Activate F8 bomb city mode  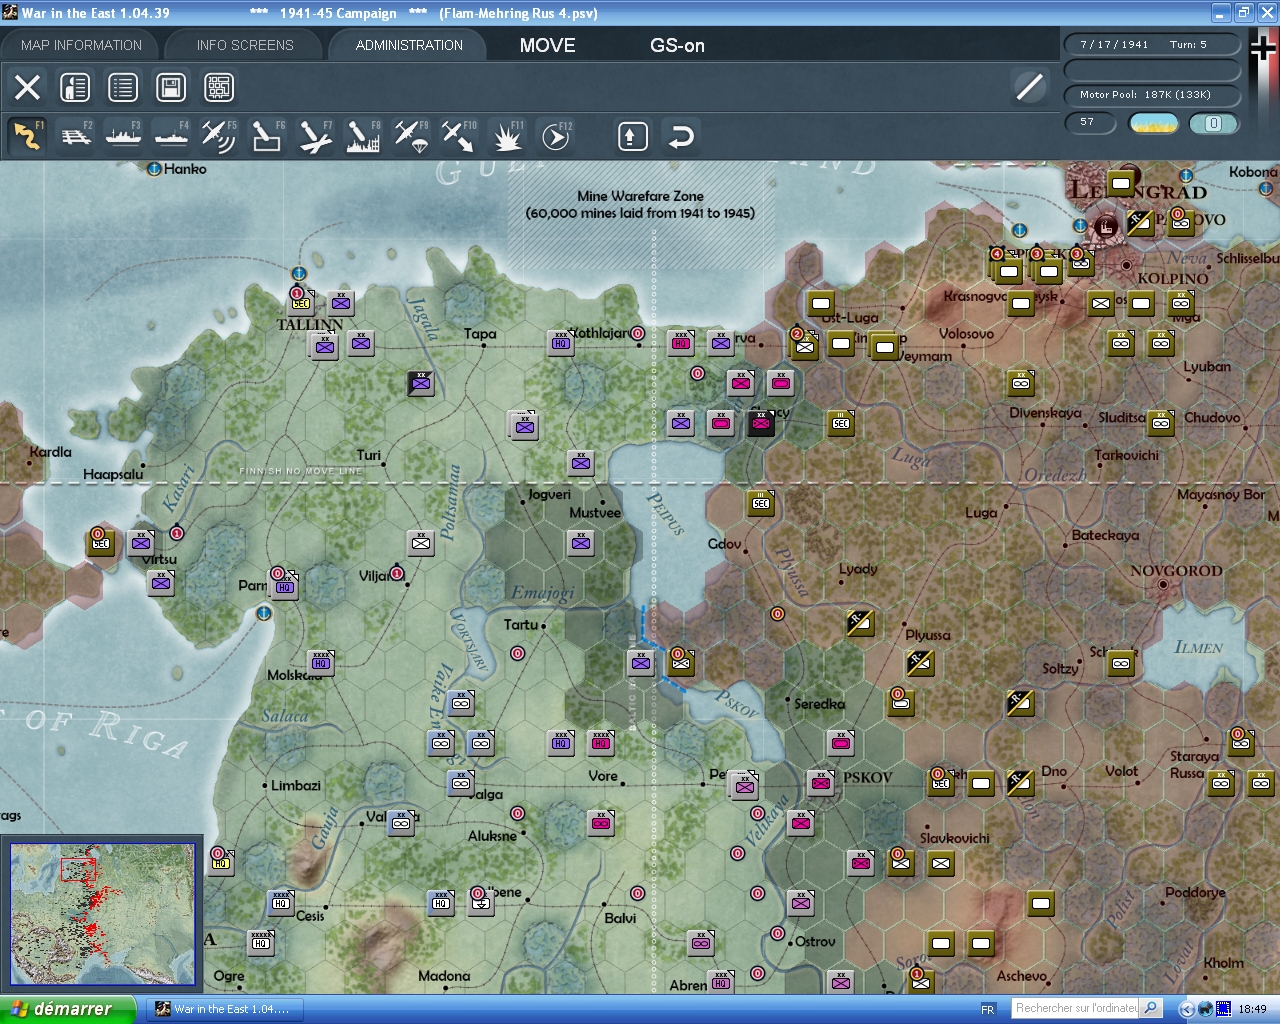click(363, 136)
